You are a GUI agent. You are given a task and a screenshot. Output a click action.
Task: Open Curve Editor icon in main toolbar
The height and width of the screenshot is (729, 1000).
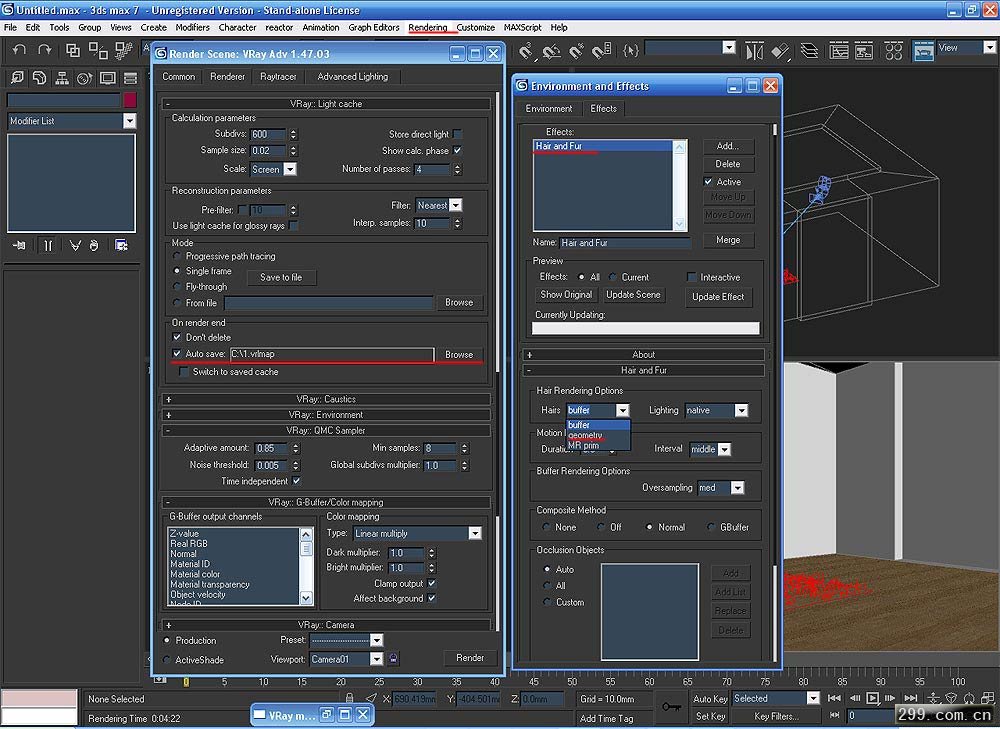pyautogui.click(x=839, y=51)
